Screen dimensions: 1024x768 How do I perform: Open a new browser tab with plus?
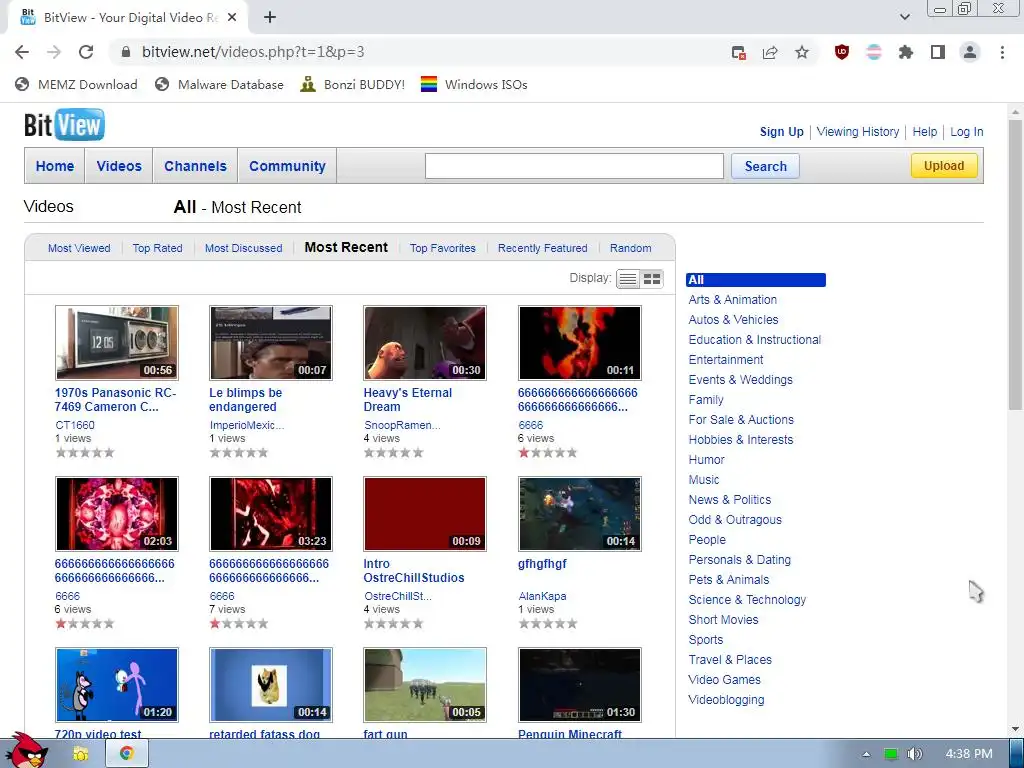point(270,18)
